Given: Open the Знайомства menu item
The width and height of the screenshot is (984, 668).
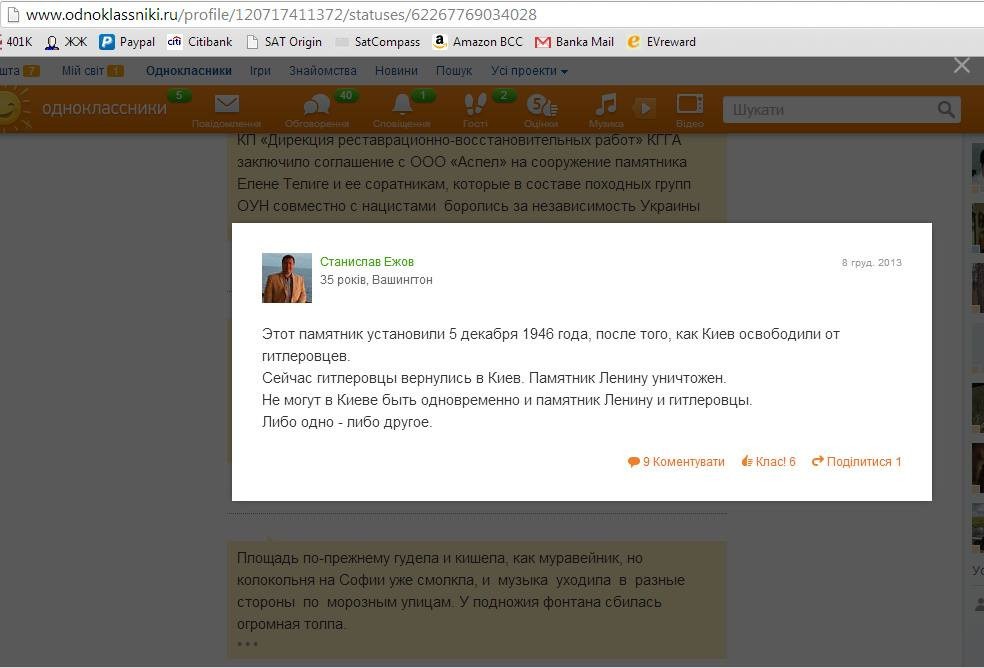Looking at the screenshot, I should pos(322,71).
